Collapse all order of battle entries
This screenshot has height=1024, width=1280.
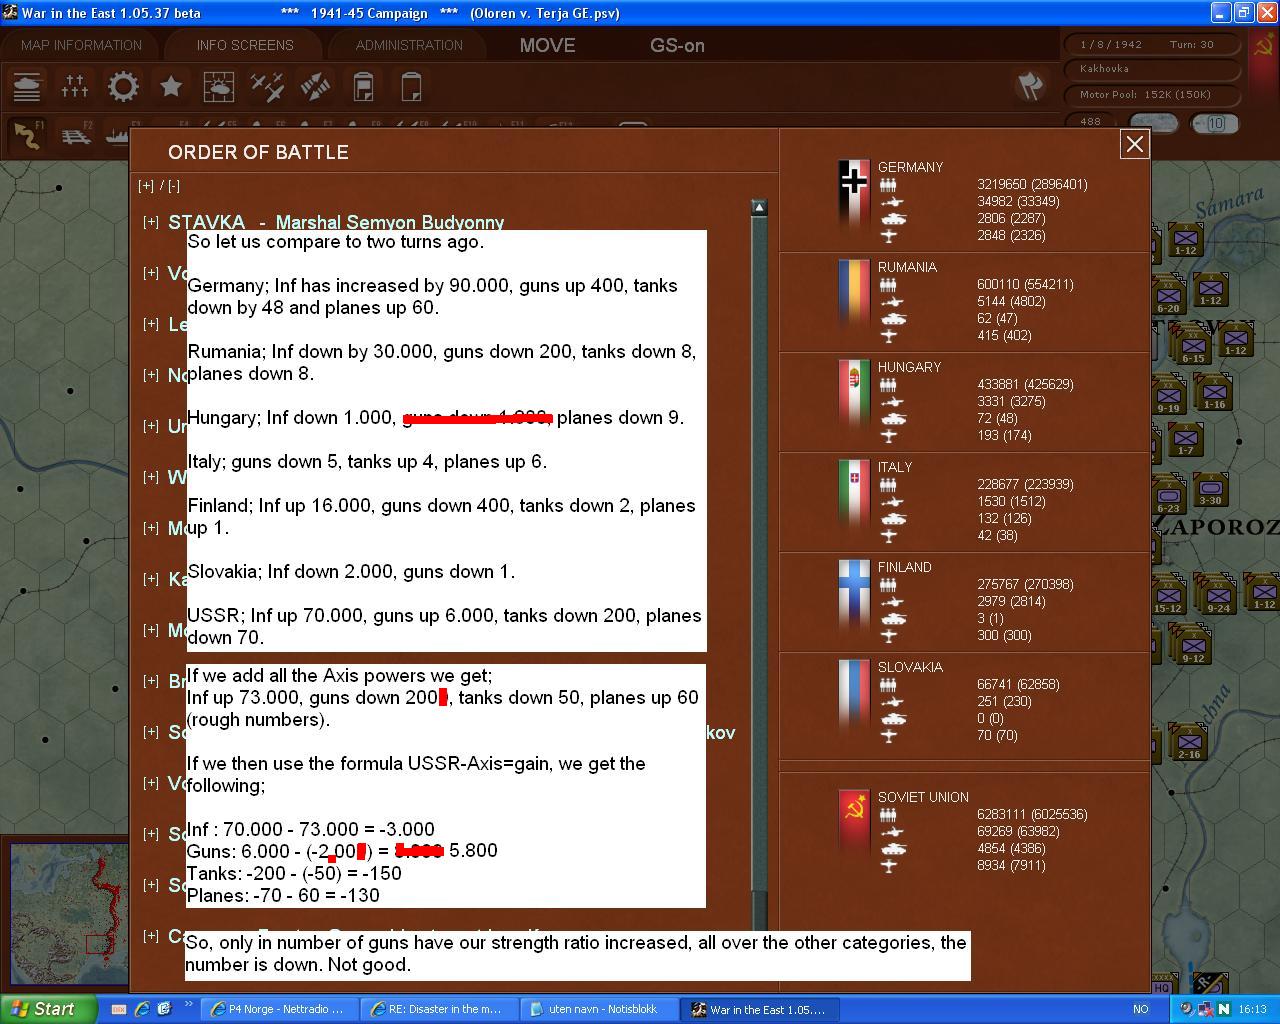click(174, 185)
